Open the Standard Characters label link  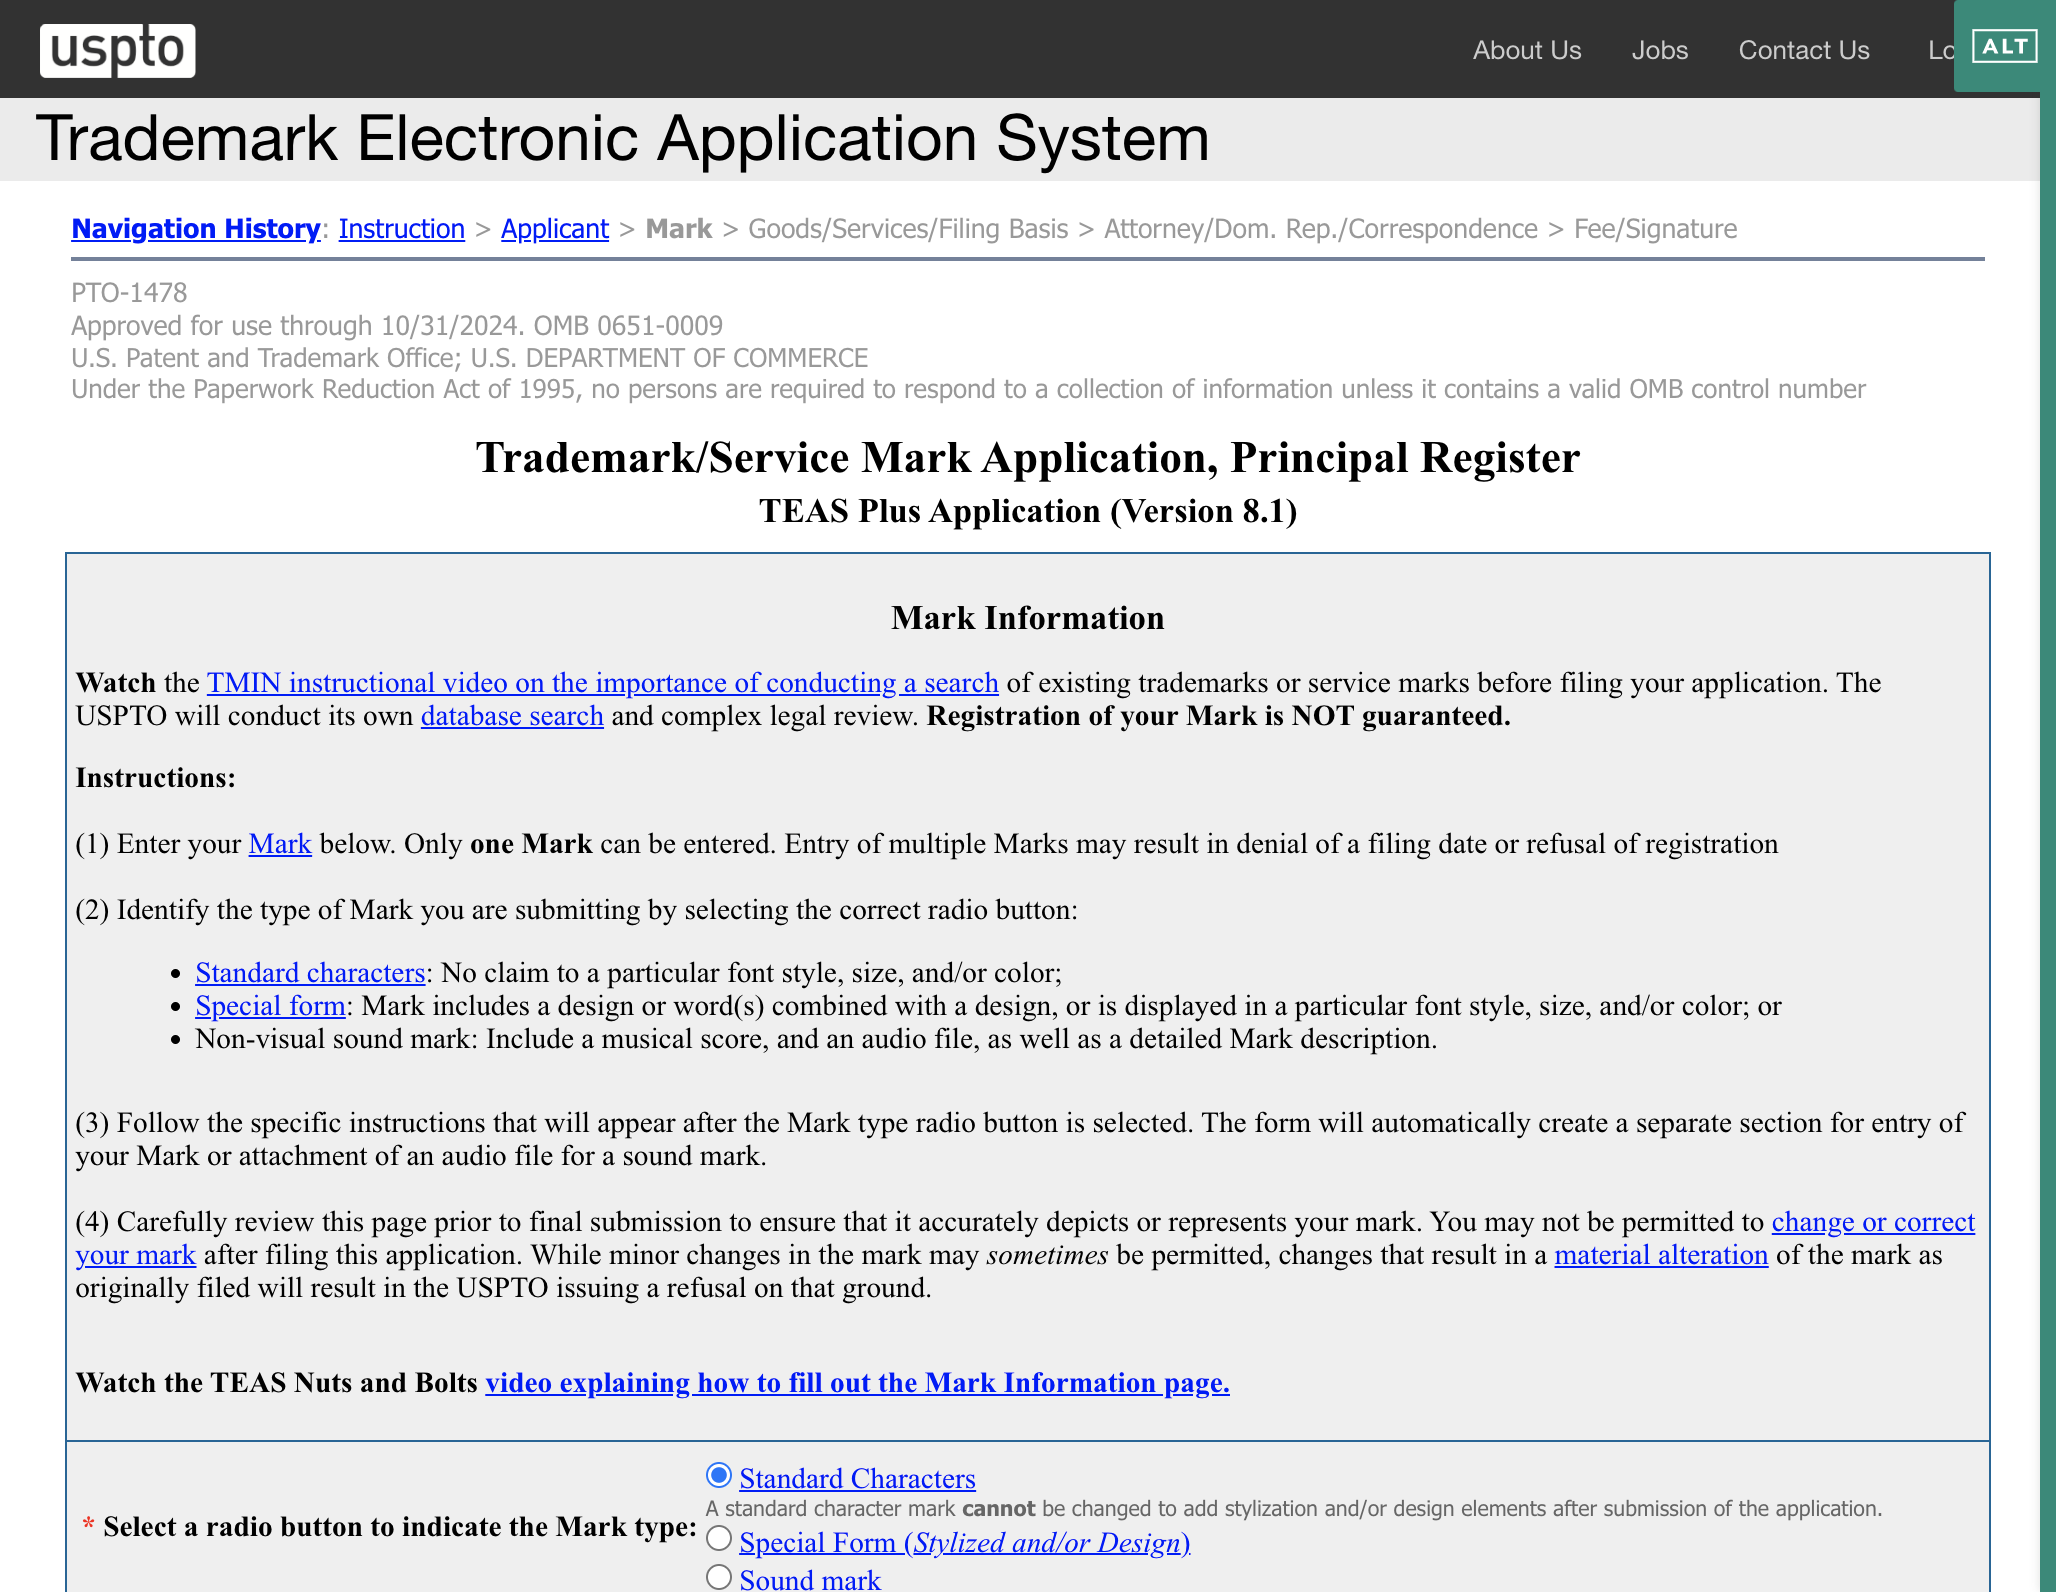click(858, 1479)
